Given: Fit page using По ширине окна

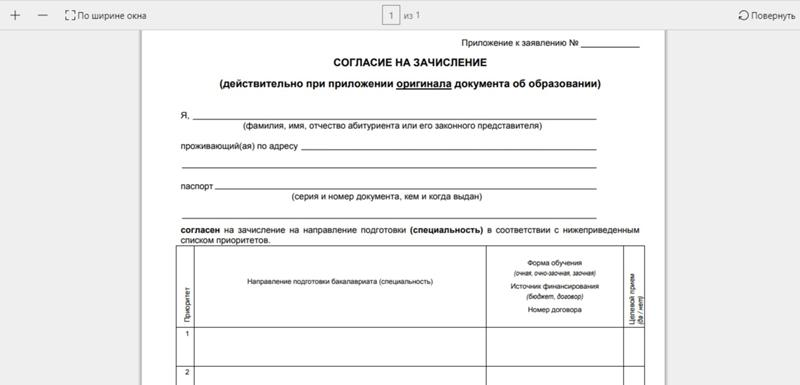Looking at the screenshot, I should [x=106, y=16].
